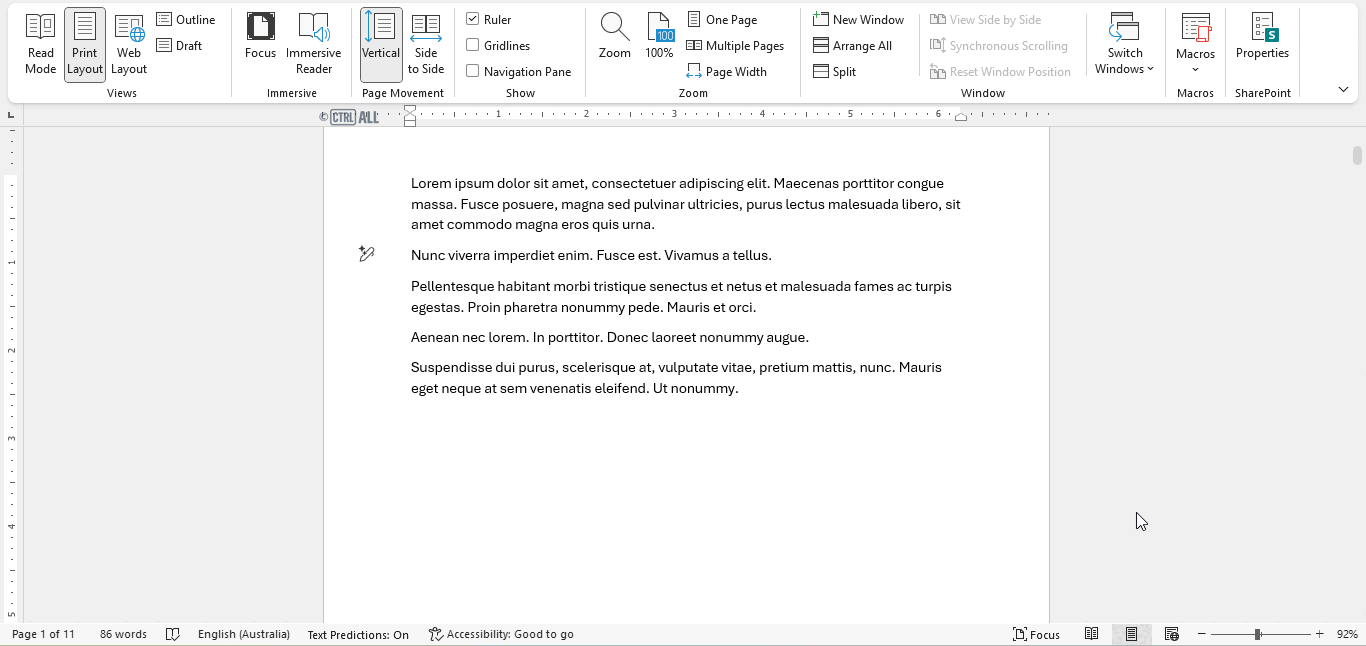The width and height of the screenshot is (1366, 646).
Task: Create a New Window
Action: 858,18
